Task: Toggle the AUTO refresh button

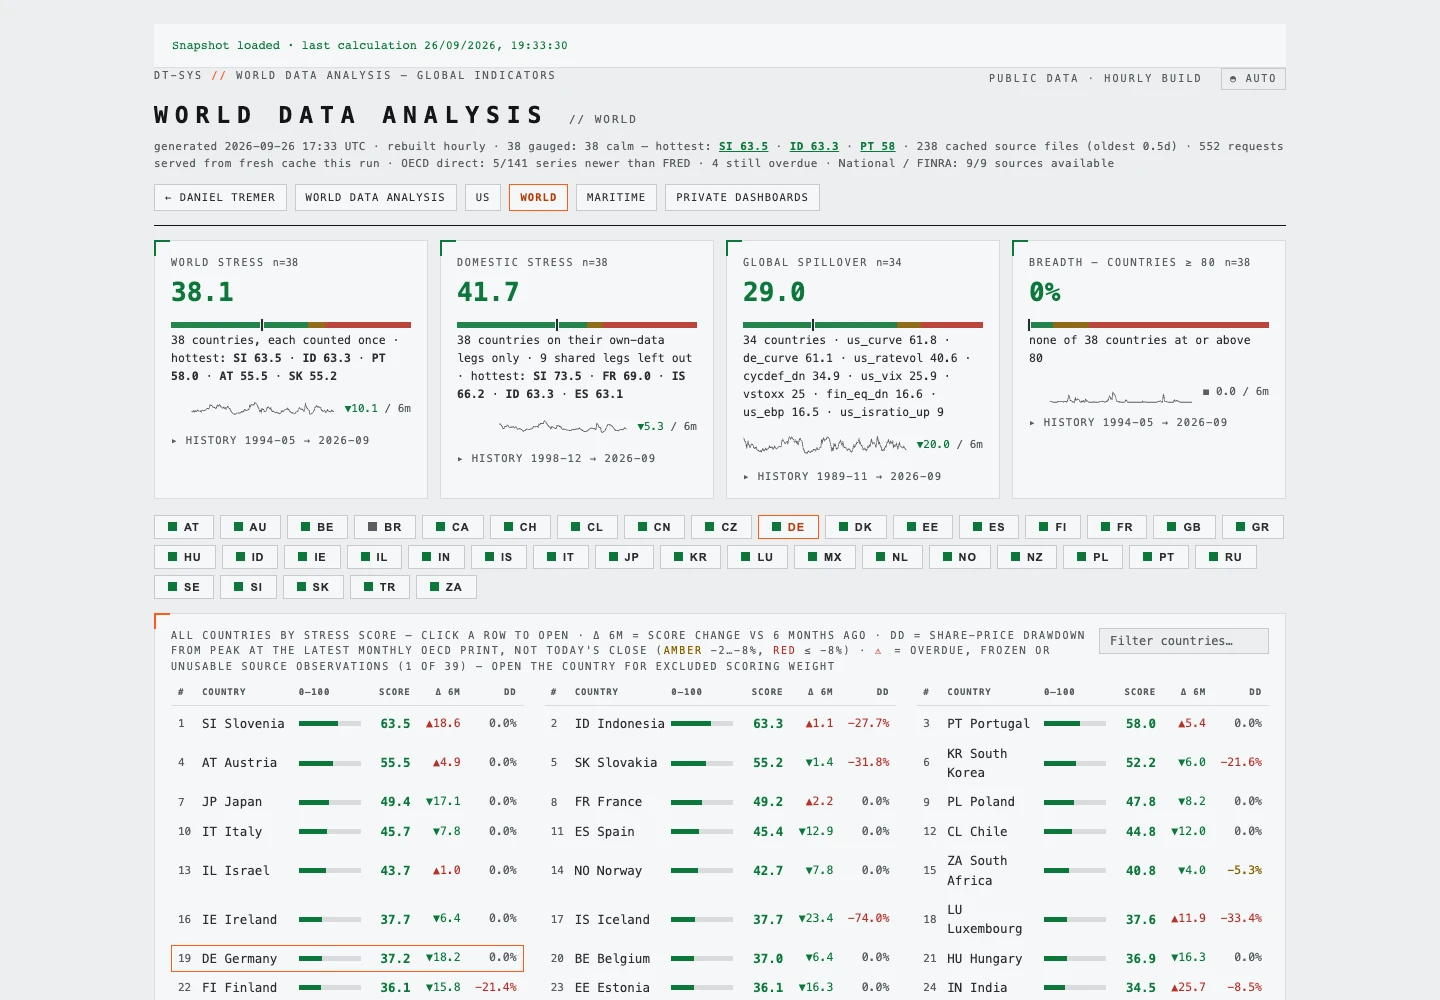Action: pyautogui.click(x=1253, y=79)
